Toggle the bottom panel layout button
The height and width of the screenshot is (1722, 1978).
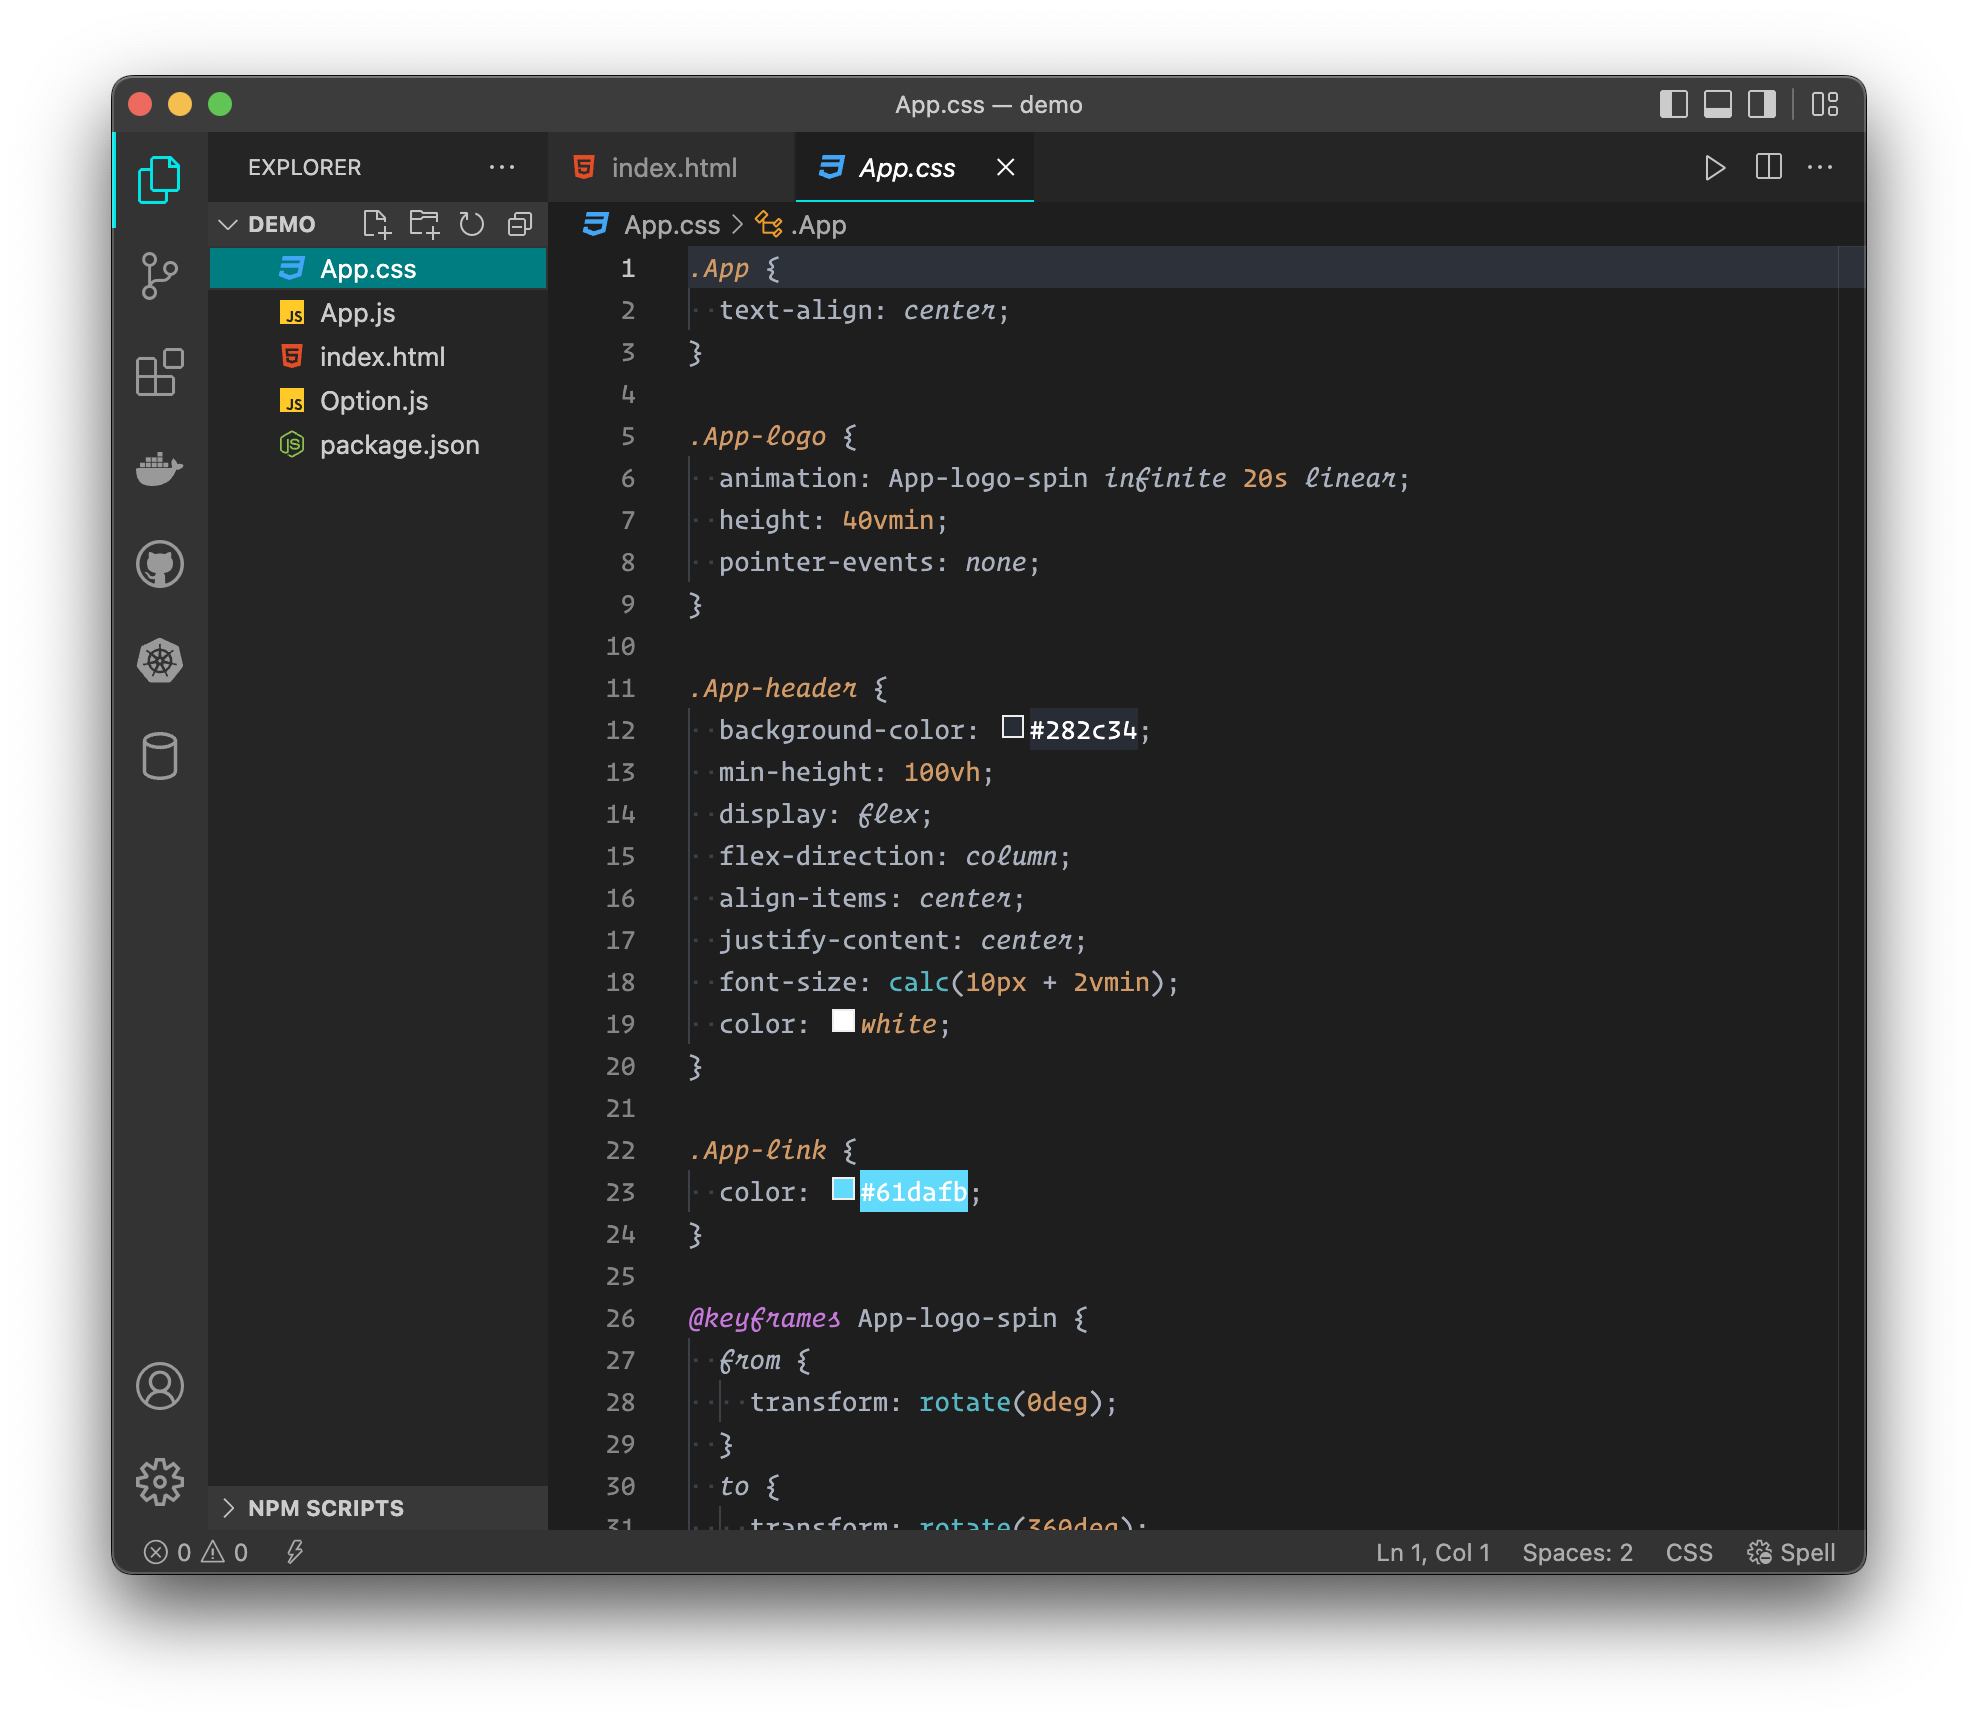pos(1717,104)
